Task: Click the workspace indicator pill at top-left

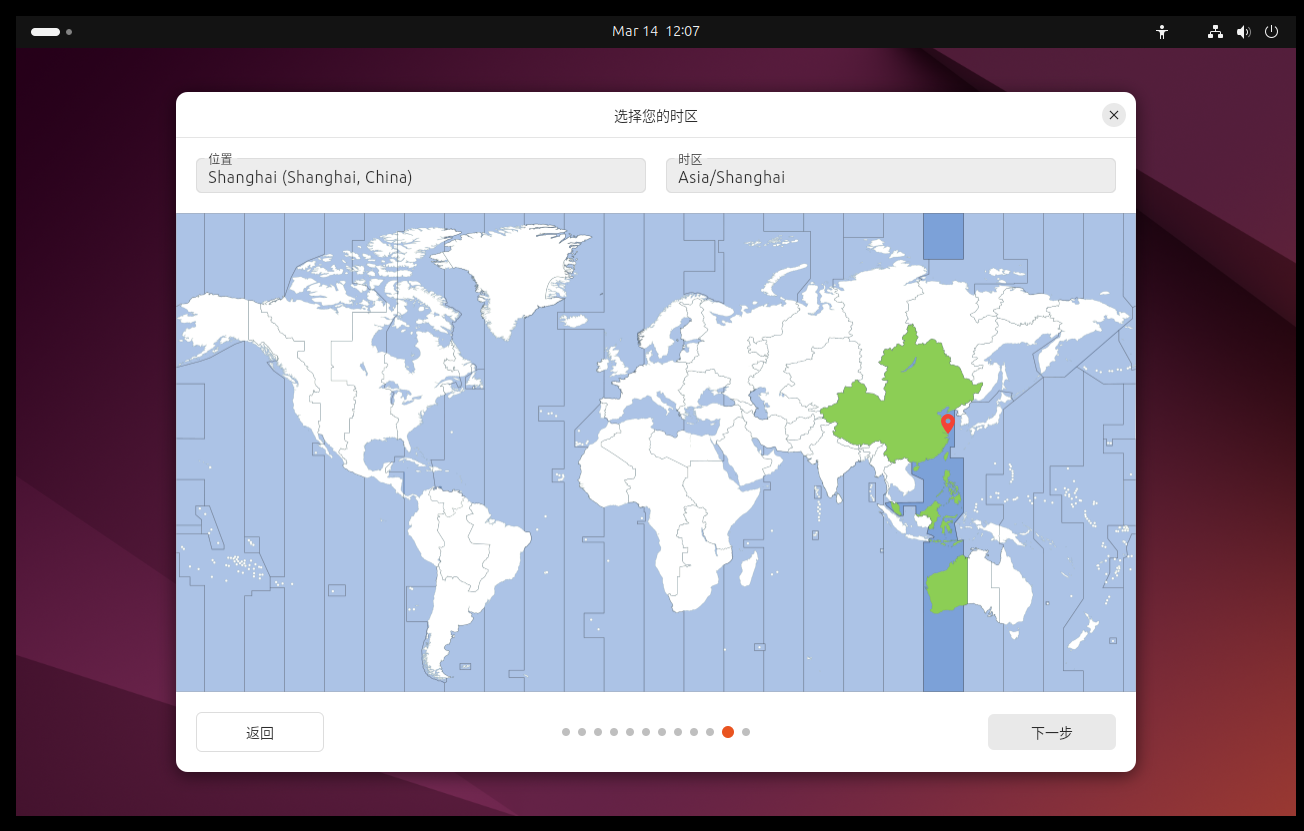Action: click(46, 32)
